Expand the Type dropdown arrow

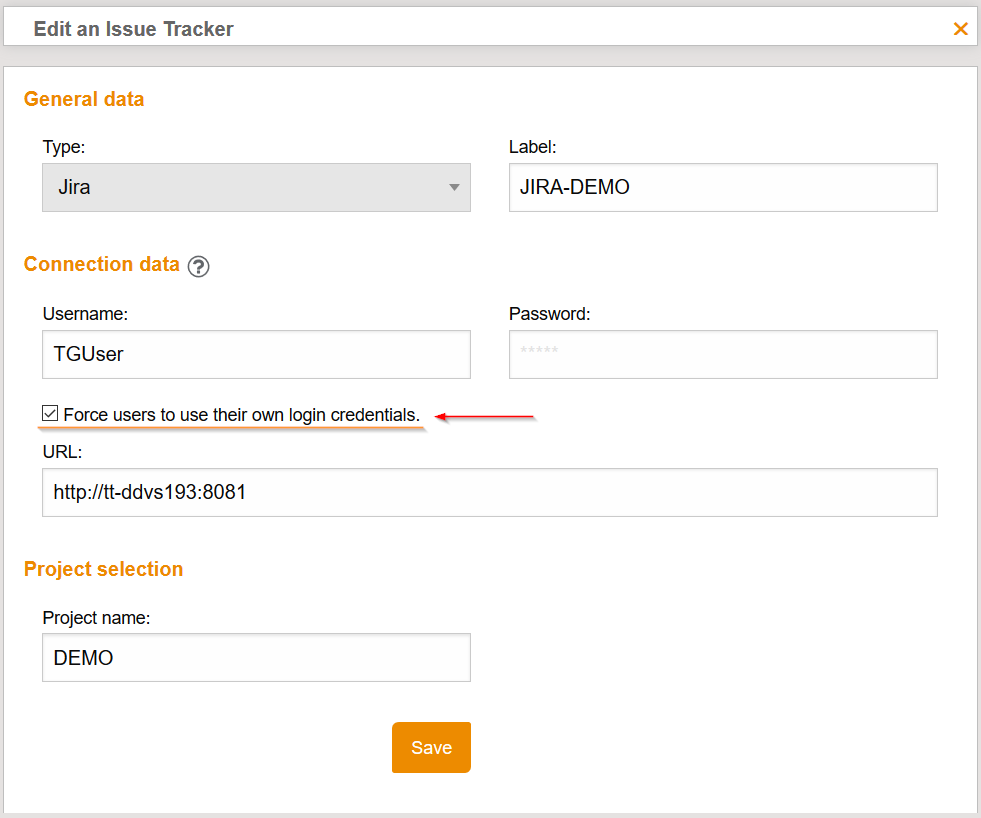pyautogui.click(x=454, y=187)
